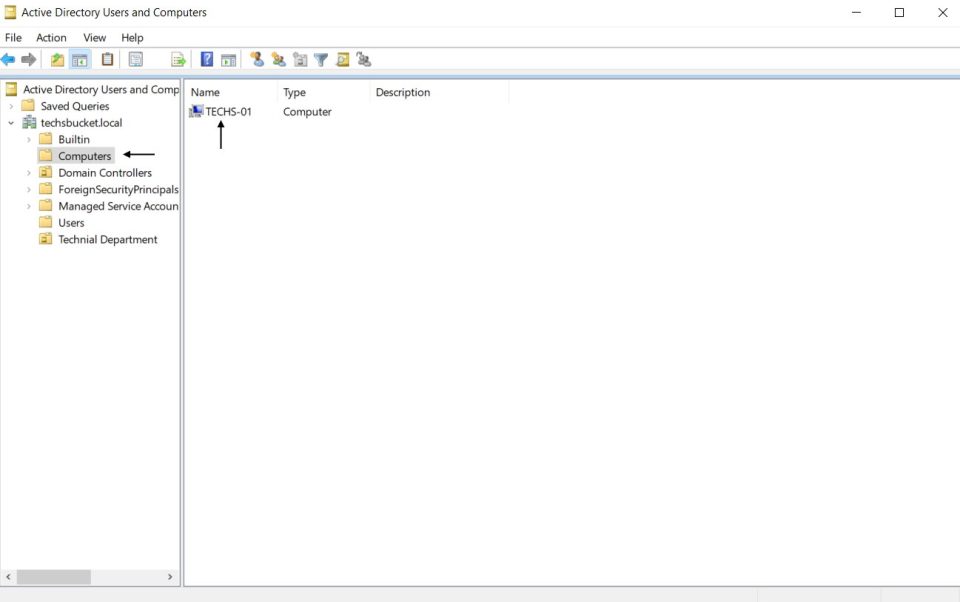Open Properties from the toolbar icon
This screenshot has height=602, width=960.
pyautogui.click(x=135, y=59)
